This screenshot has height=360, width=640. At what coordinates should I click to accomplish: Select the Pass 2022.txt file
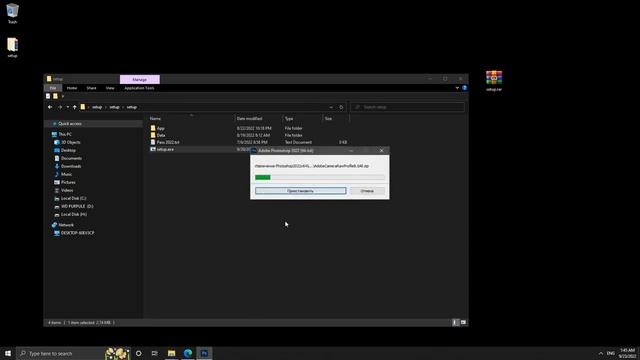pos(168,142)
